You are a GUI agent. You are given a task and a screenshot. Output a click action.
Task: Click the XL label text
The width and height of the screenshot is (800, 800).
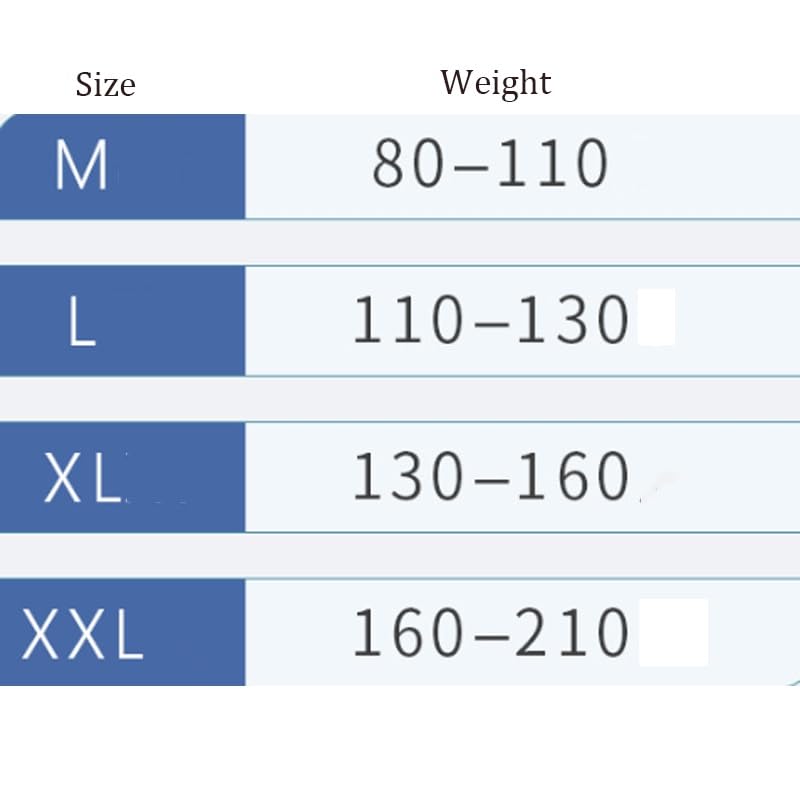click(83, 478)
